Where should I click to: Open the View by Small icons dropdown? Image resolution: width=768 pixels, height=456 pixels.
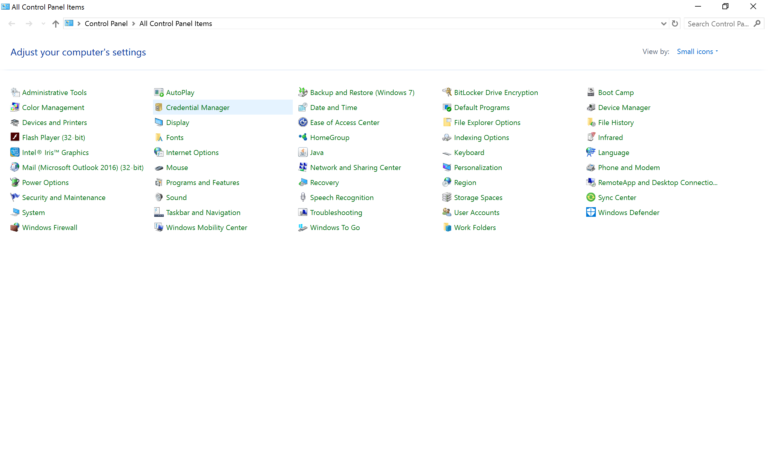pos(697,51)
